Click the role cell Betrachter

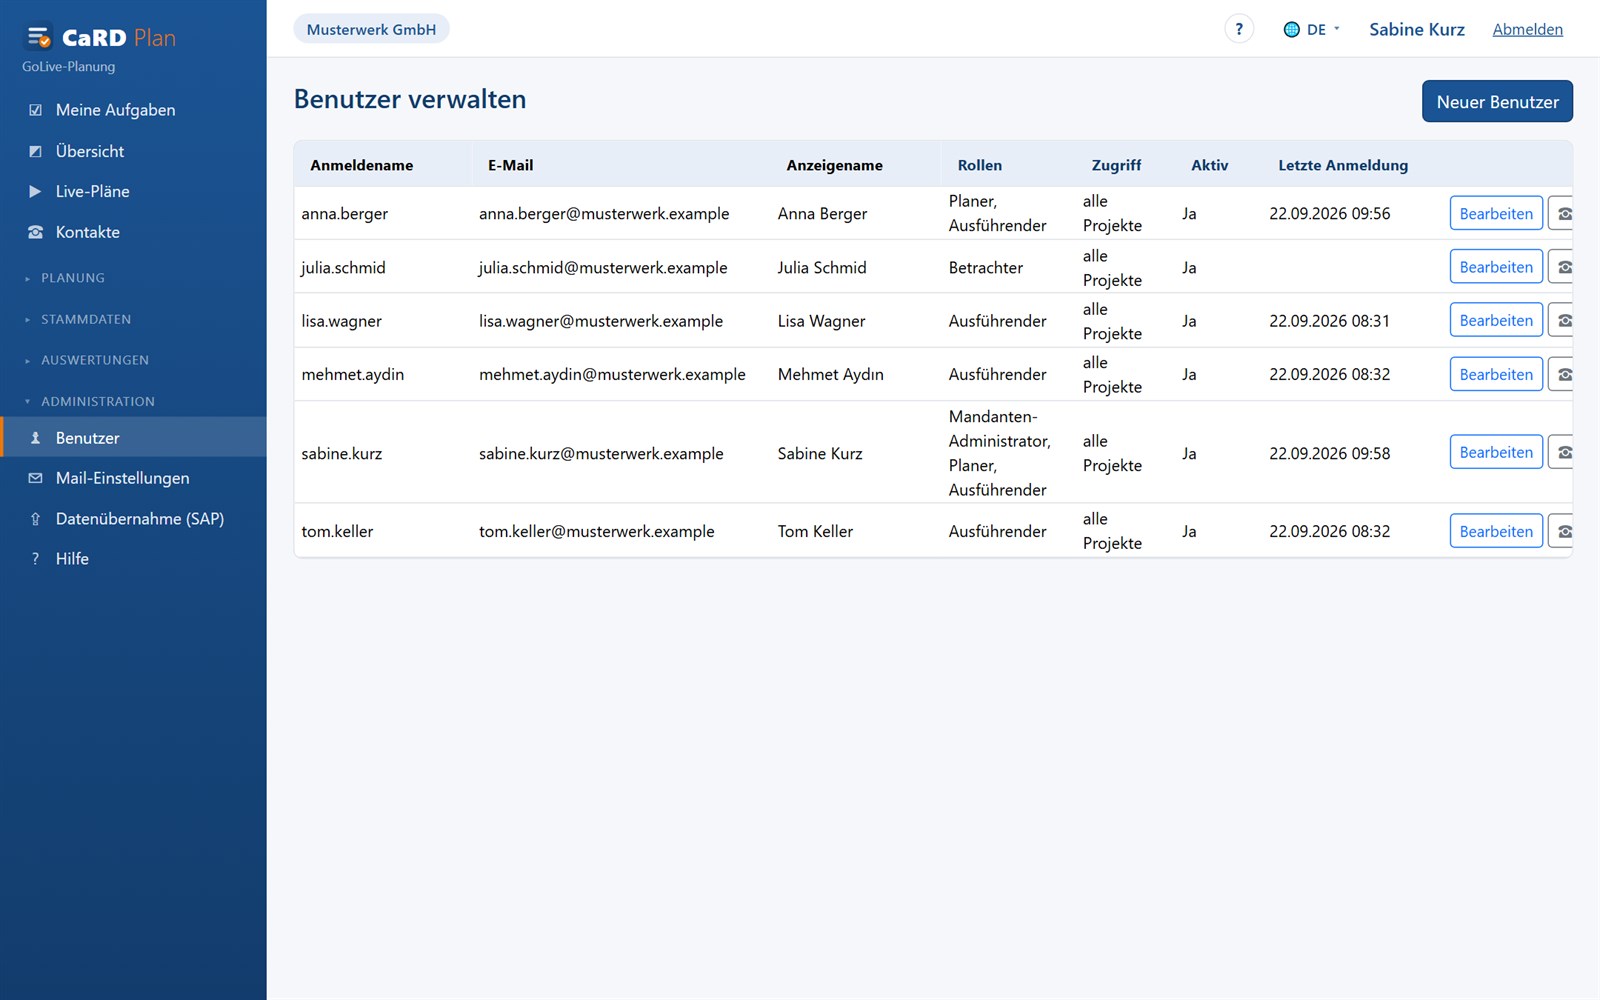click(x=986, y=267)
